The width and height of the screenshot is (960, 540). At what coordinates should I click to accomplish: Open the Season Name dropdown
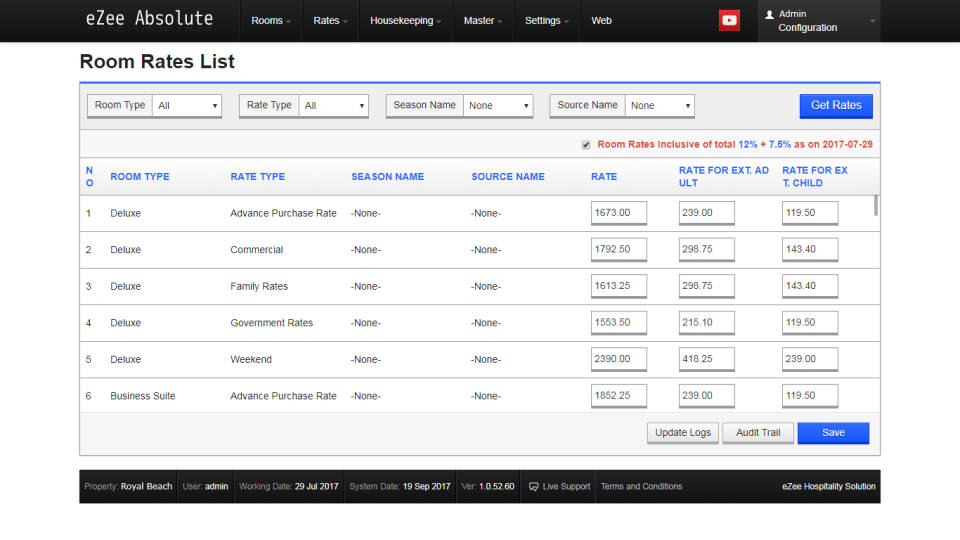coord(498,106)
